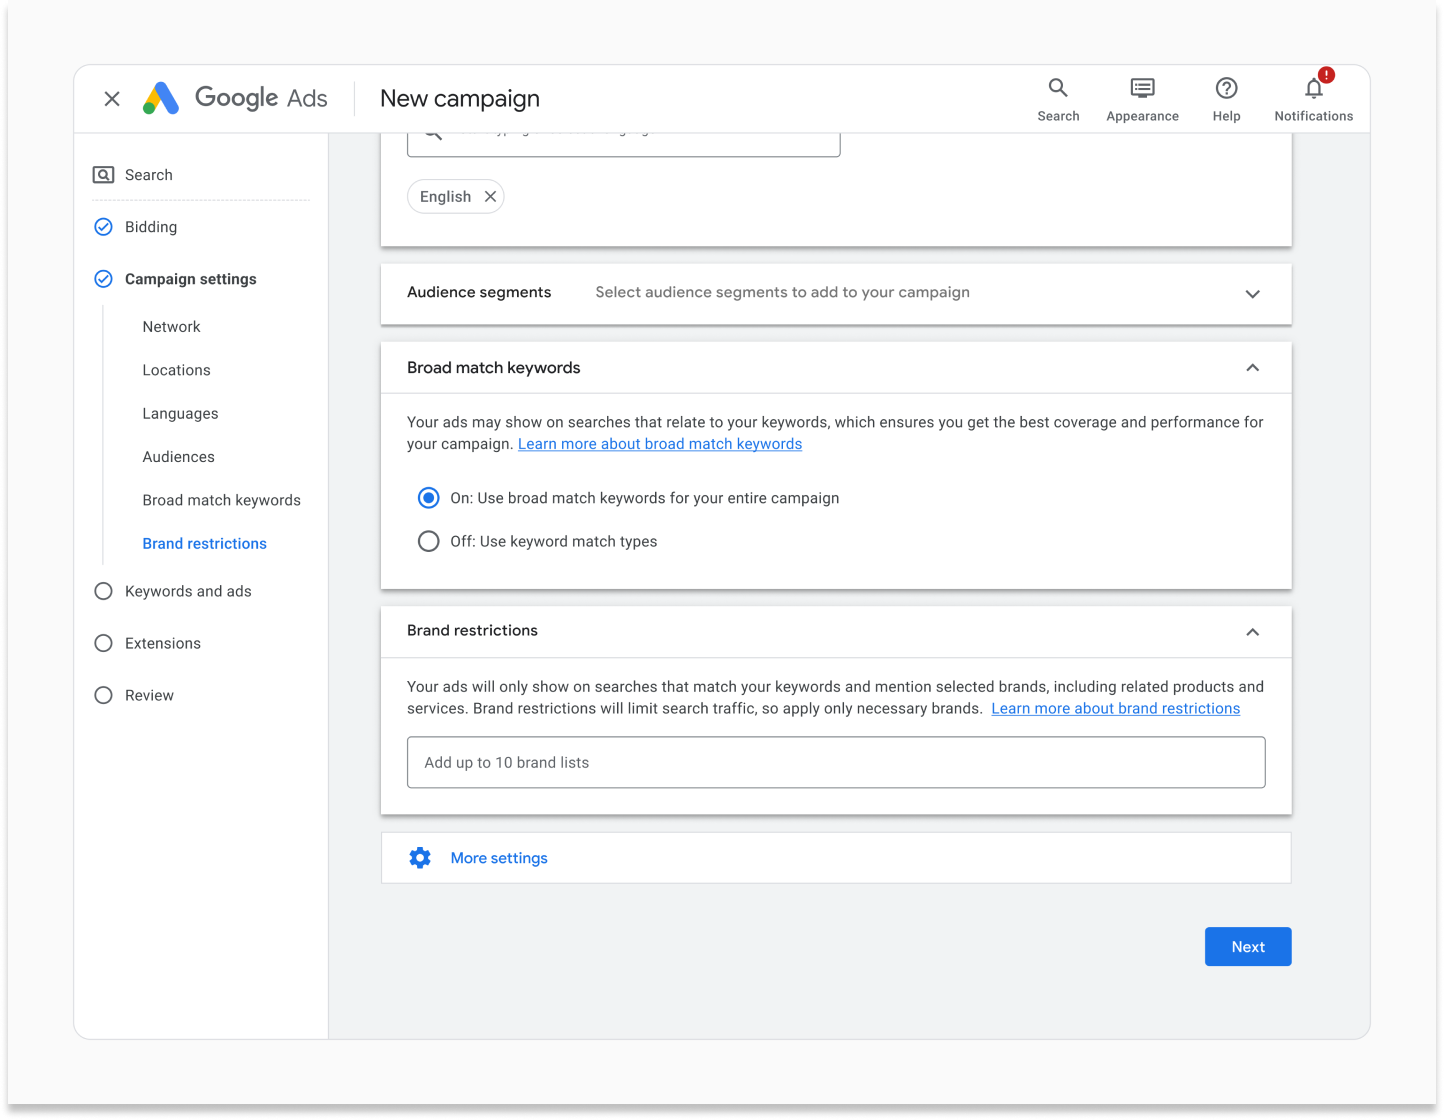Viewport: 1444px width, 1120px height.
Task: Go to Broad match keywords in sidebar
Action: (x=221, y=500)
